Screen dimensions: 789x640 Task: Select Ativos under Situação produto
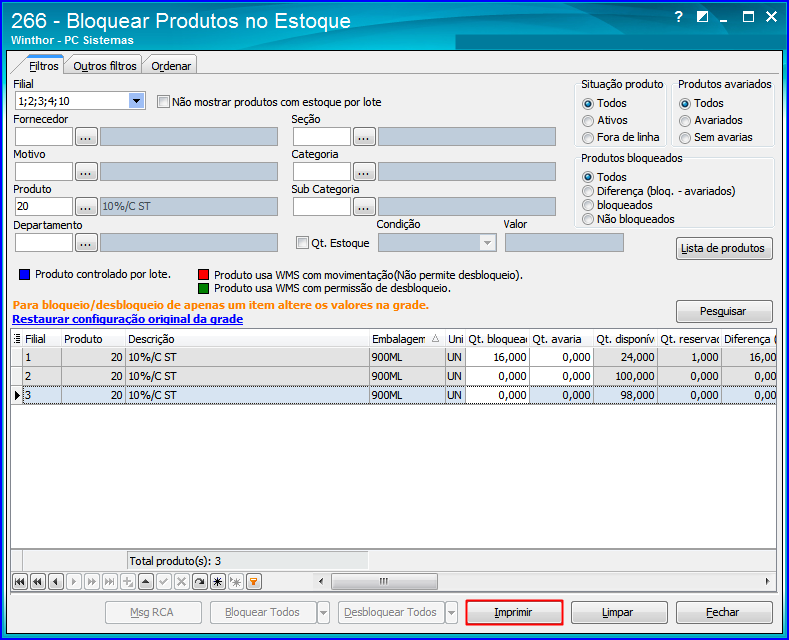tap(588, 121)
